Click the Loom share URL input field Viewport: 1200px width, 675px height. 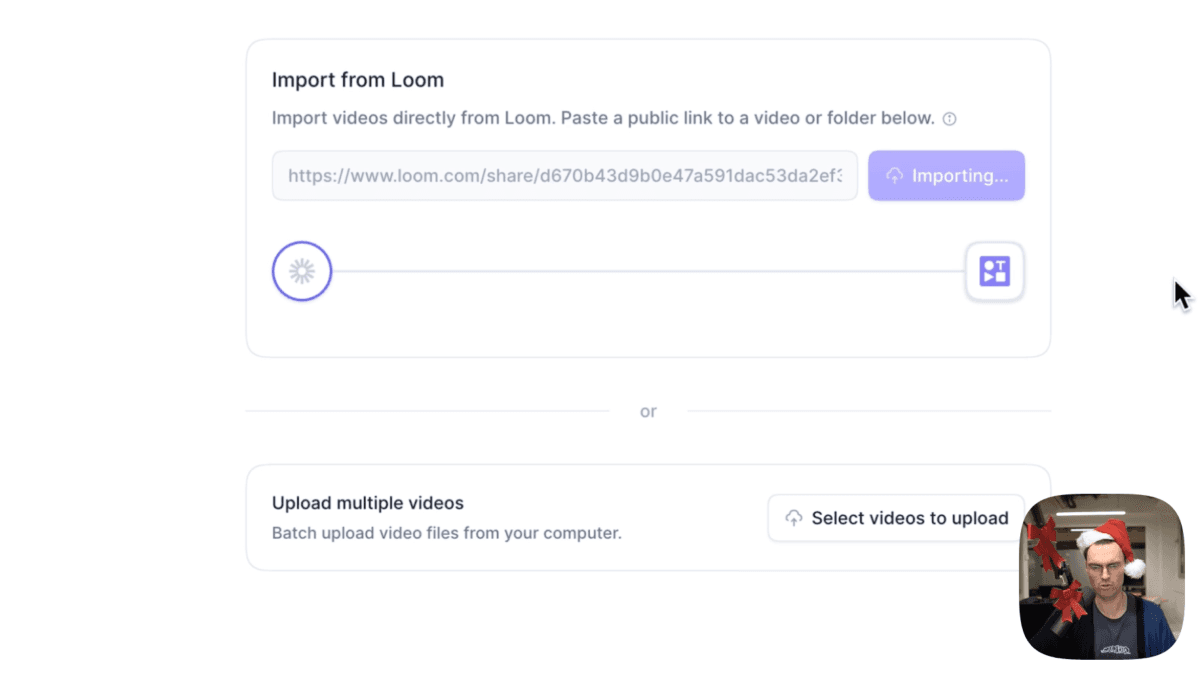click(565, 175)
